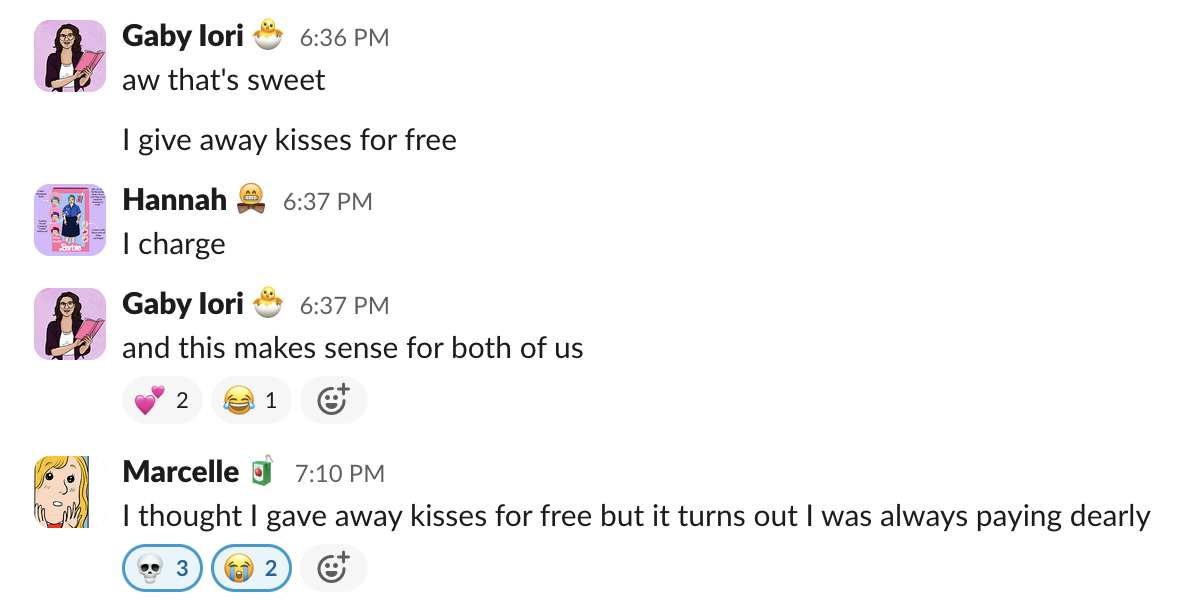Toggle the skull reaction on Marcelle's message
Image resolution: width=1192 pixels, height=600 pixels.
click(162, 569)
